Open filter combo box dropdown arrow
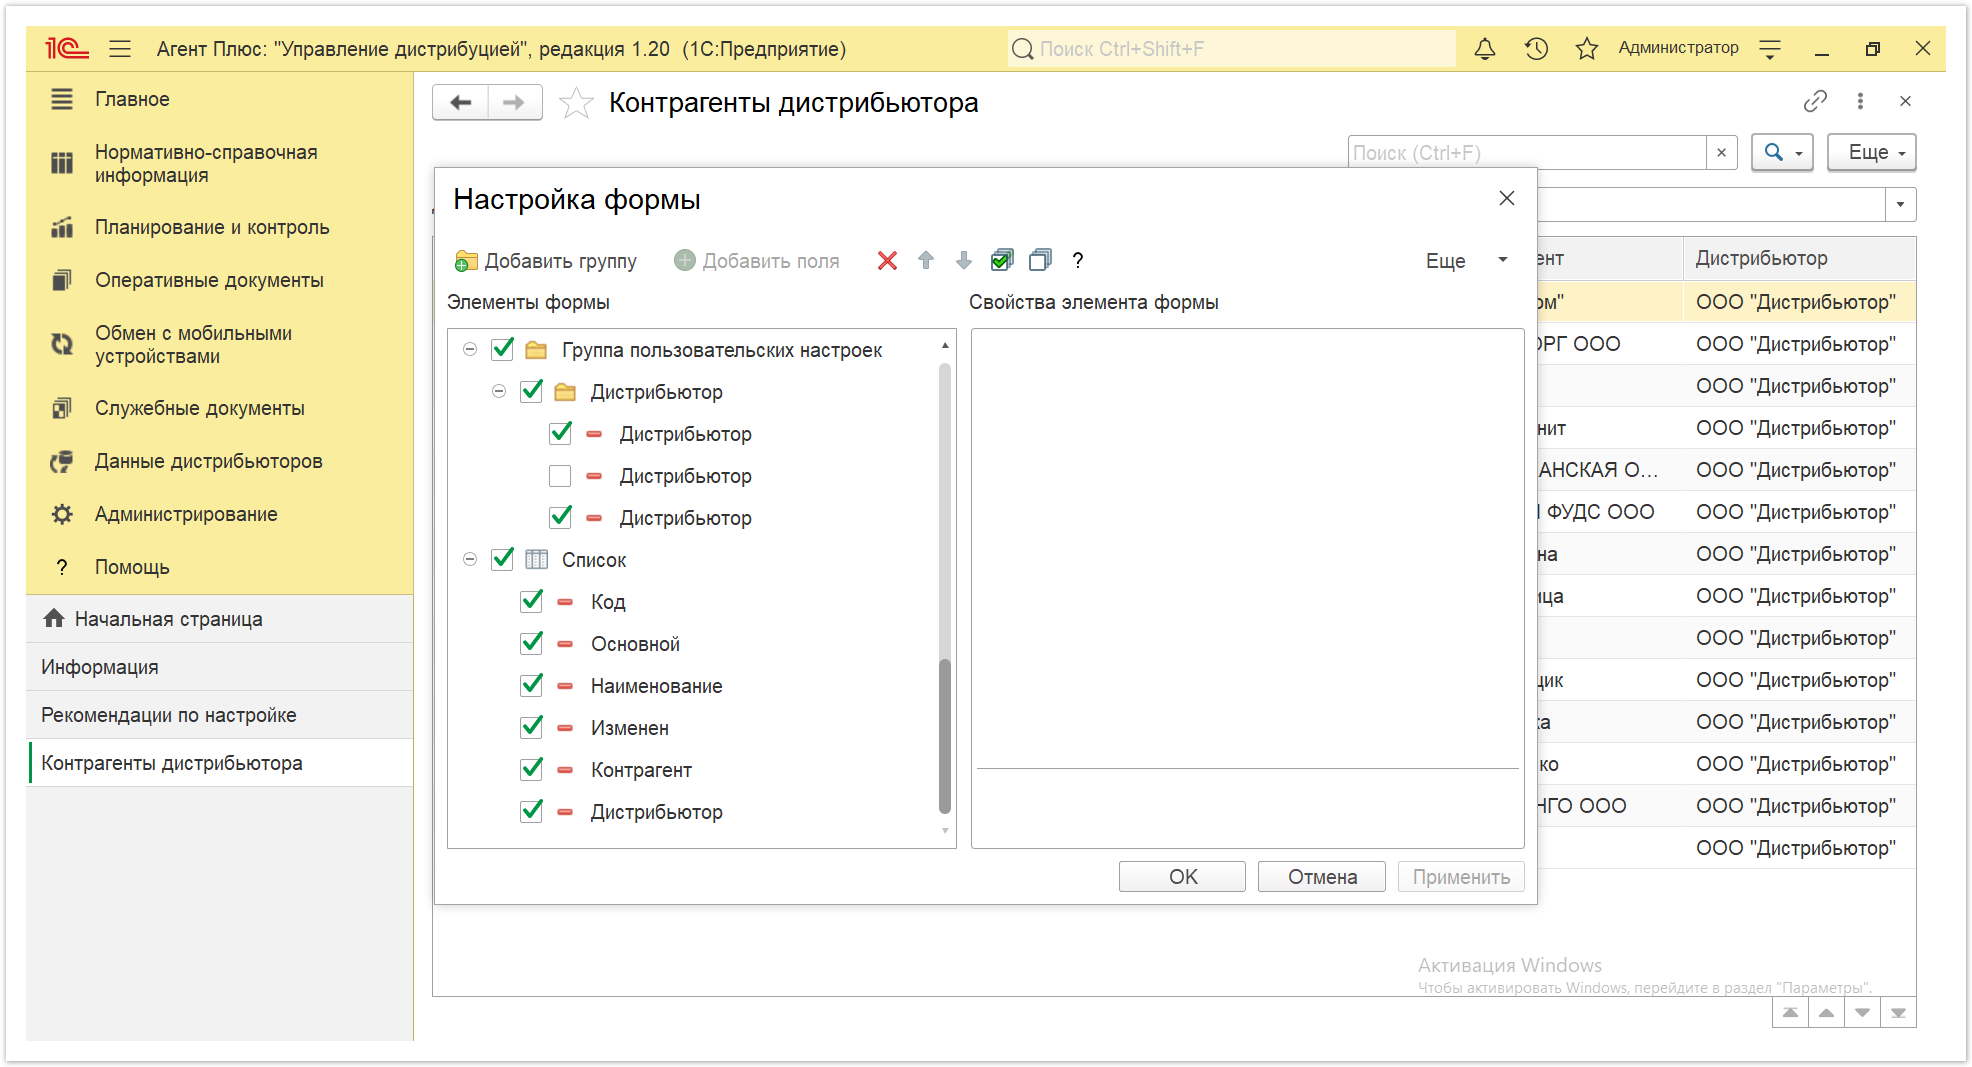Screen dimensions: 1972x1067 (x=1900, y=205)
